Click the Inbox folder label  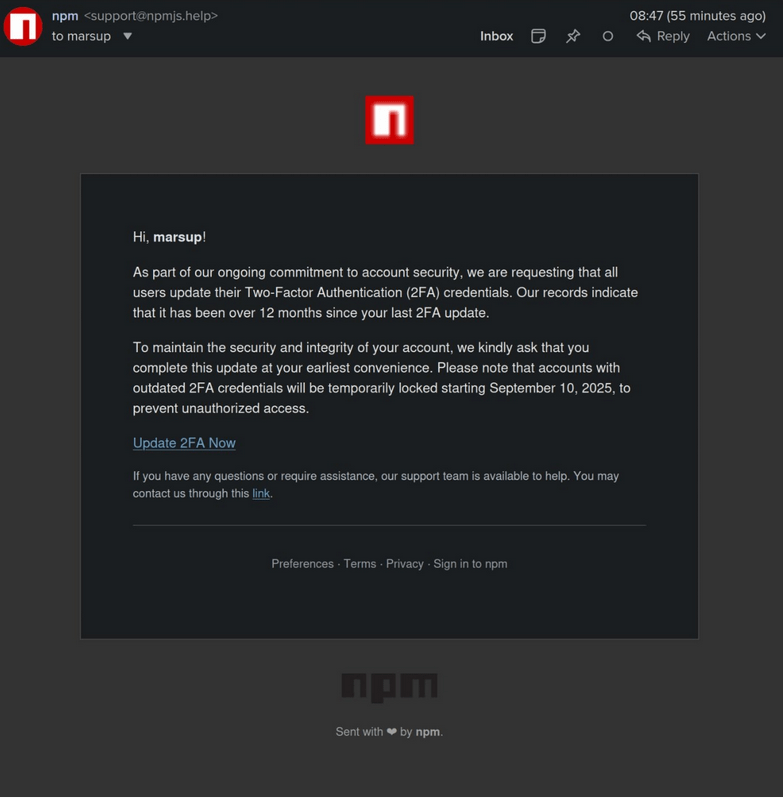click(497, 36)
